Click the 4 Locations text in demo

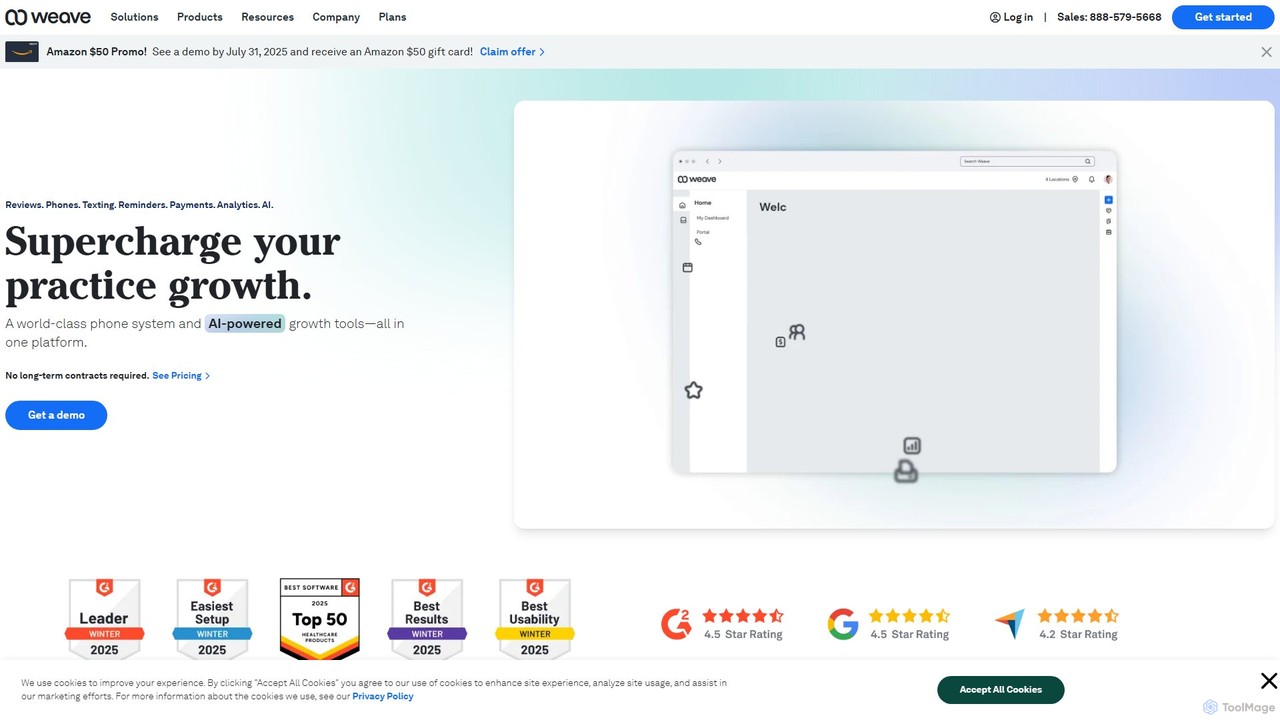click(1057, 180)
